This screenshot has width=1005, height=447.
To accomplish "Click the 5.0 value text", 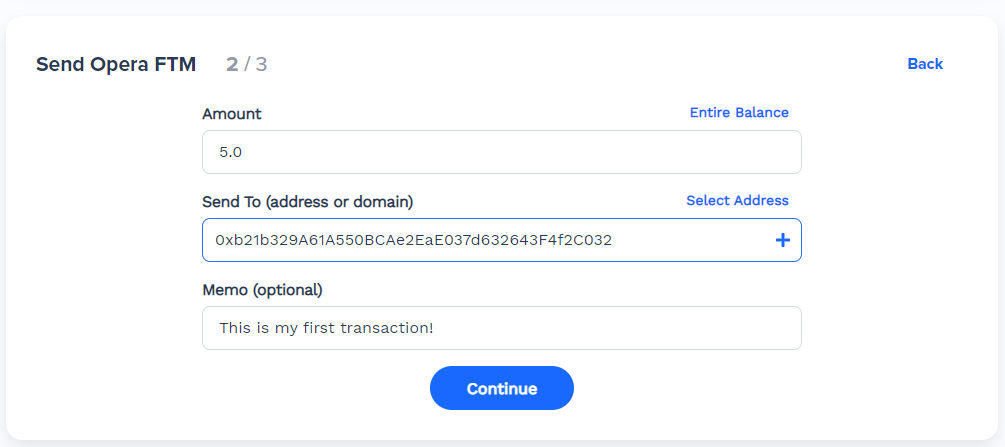I will 231,153.
